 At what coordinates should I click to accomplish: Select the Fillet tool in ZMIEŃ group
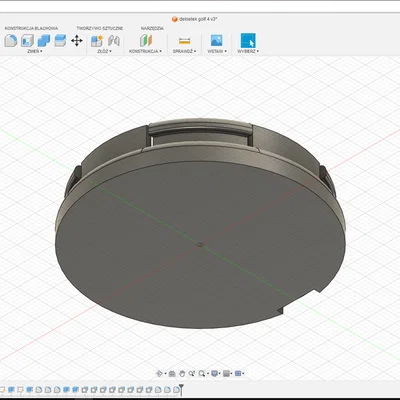[x=11, y=41]
